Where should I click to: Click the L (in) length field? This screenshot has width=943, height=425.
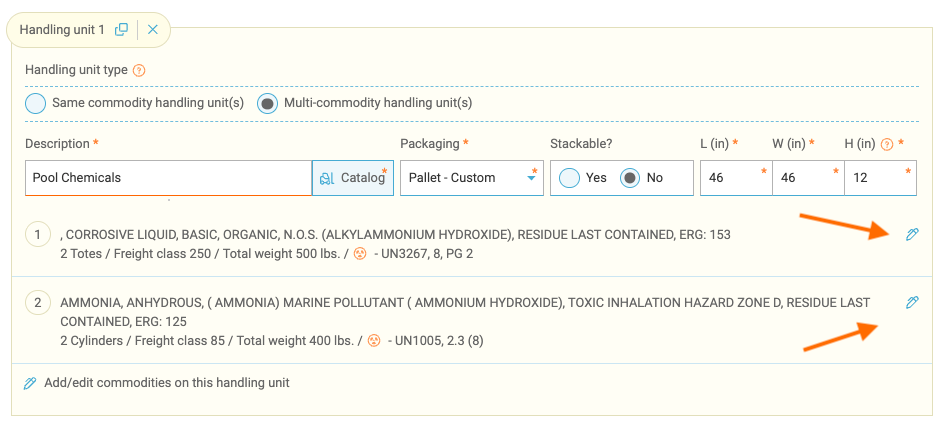736,178
